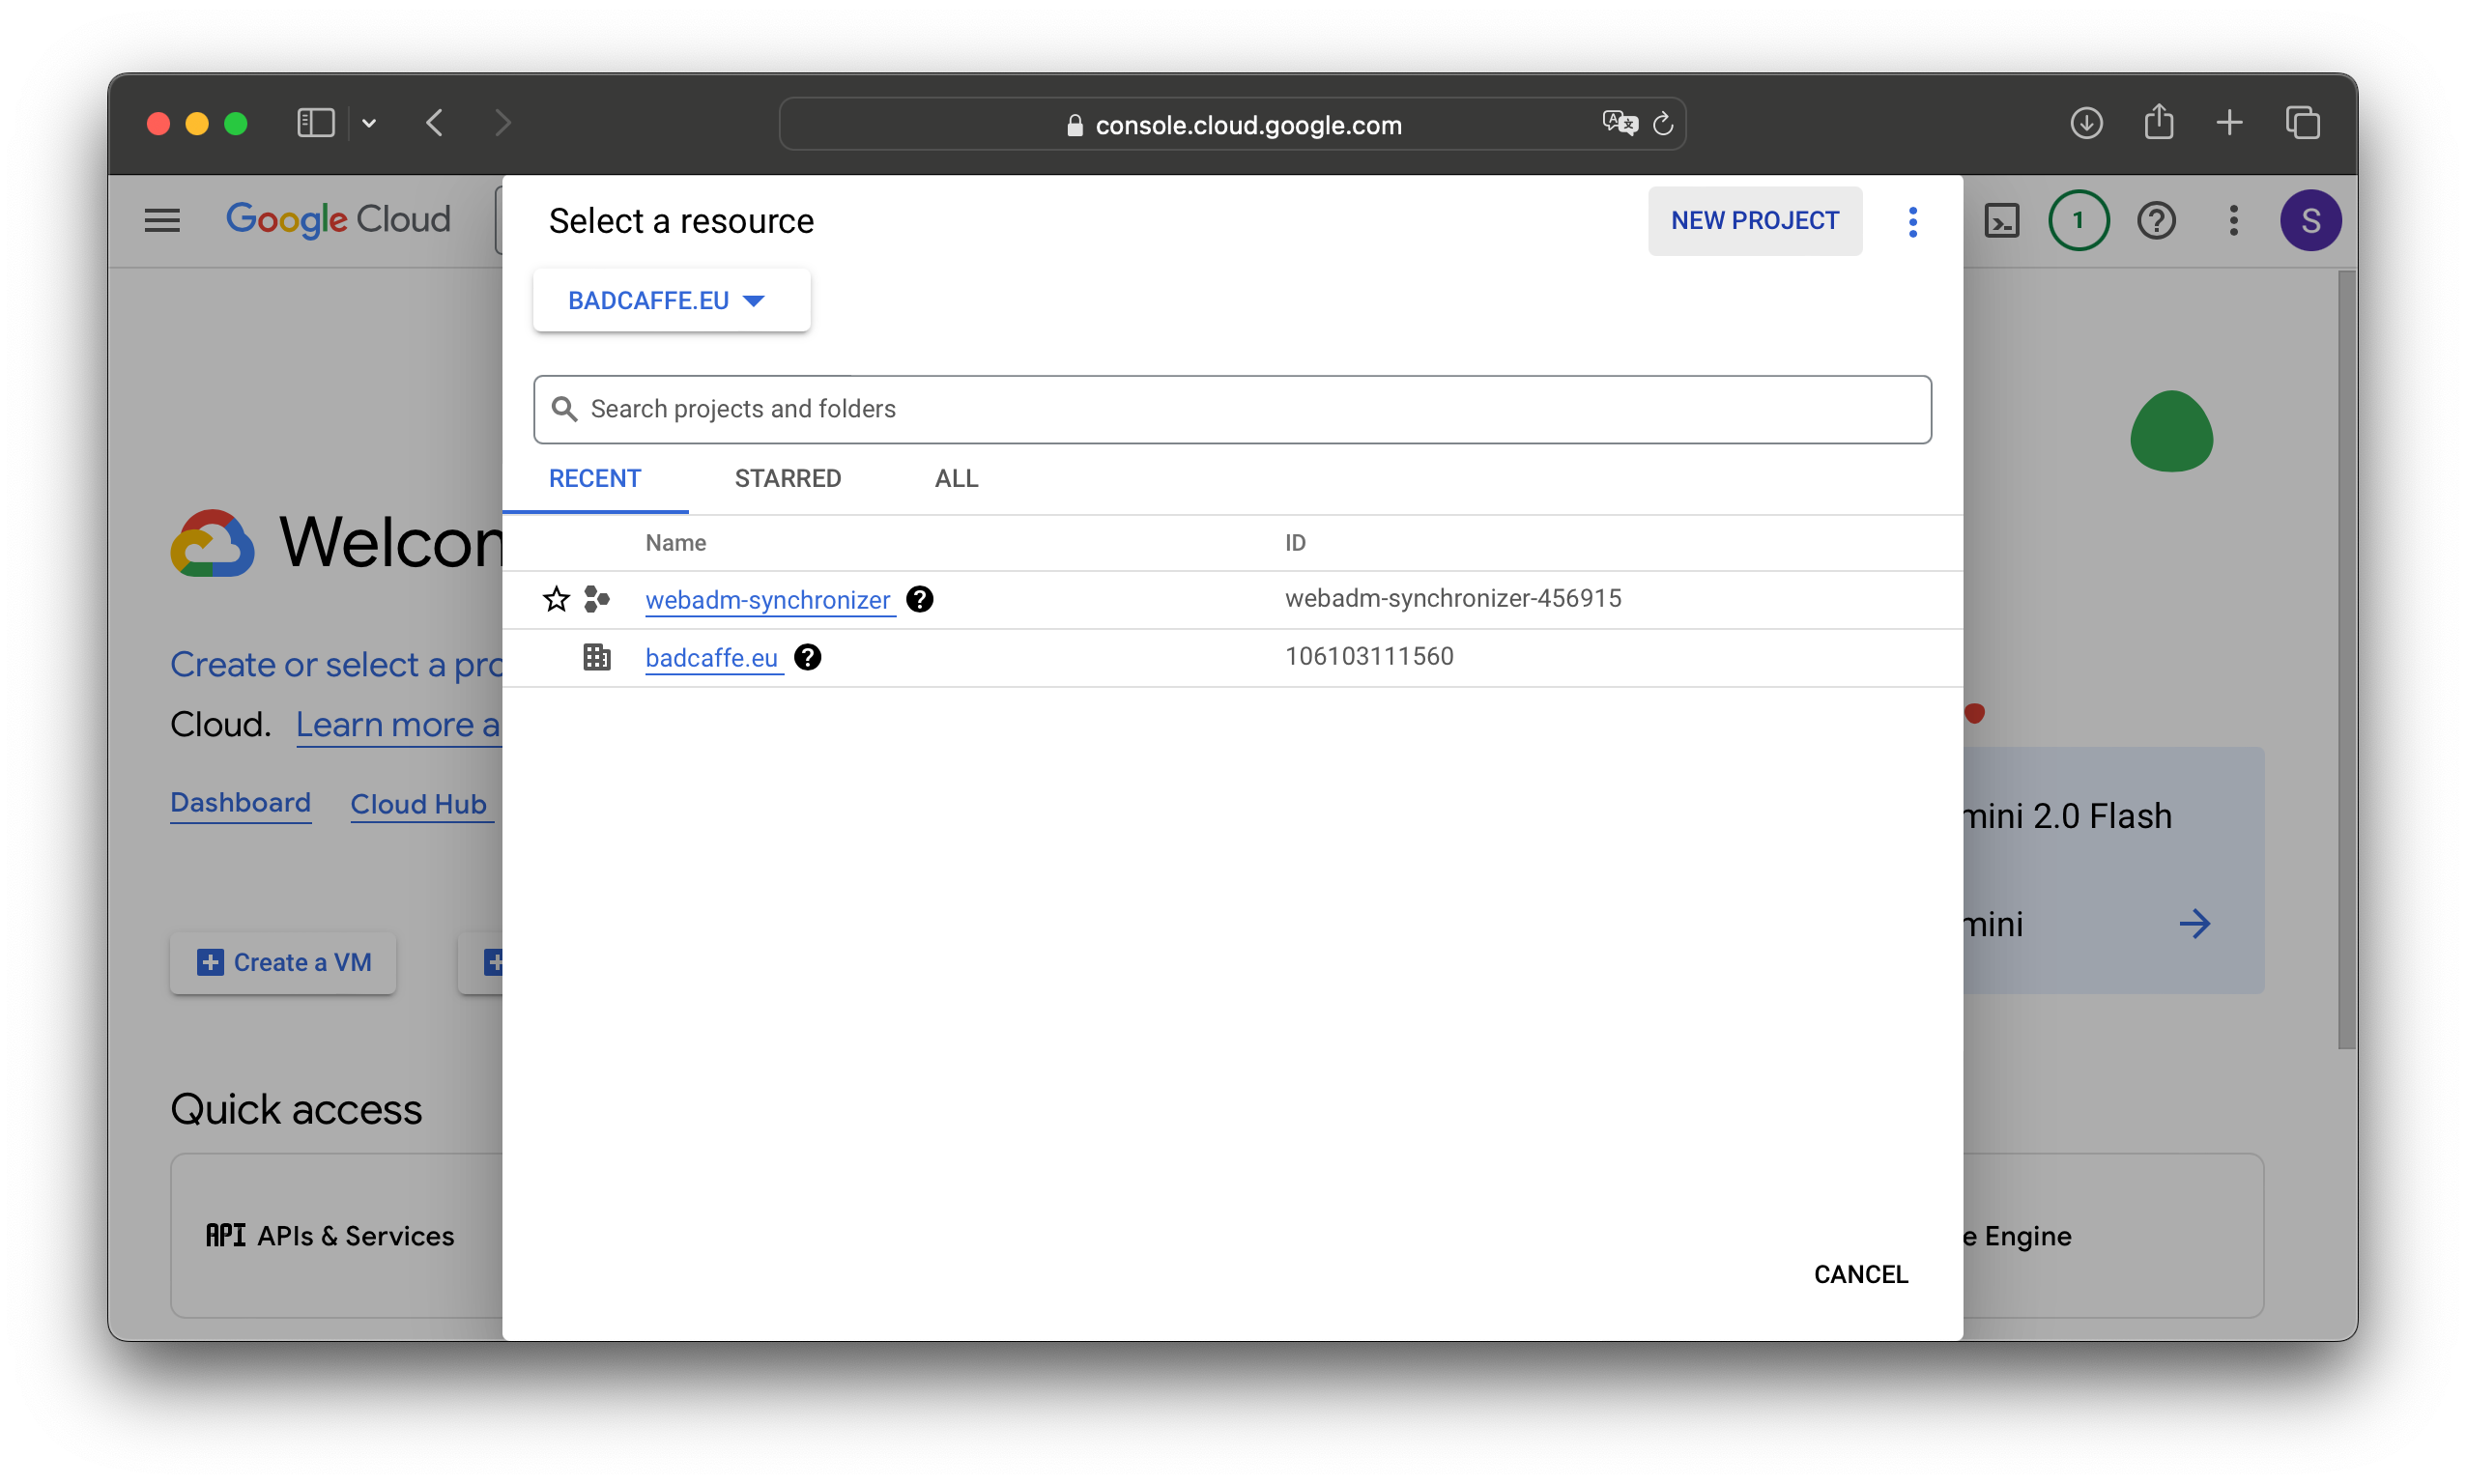Open Safari downloads
Screen dimensions: 2466x1484
coord(2086,123)
